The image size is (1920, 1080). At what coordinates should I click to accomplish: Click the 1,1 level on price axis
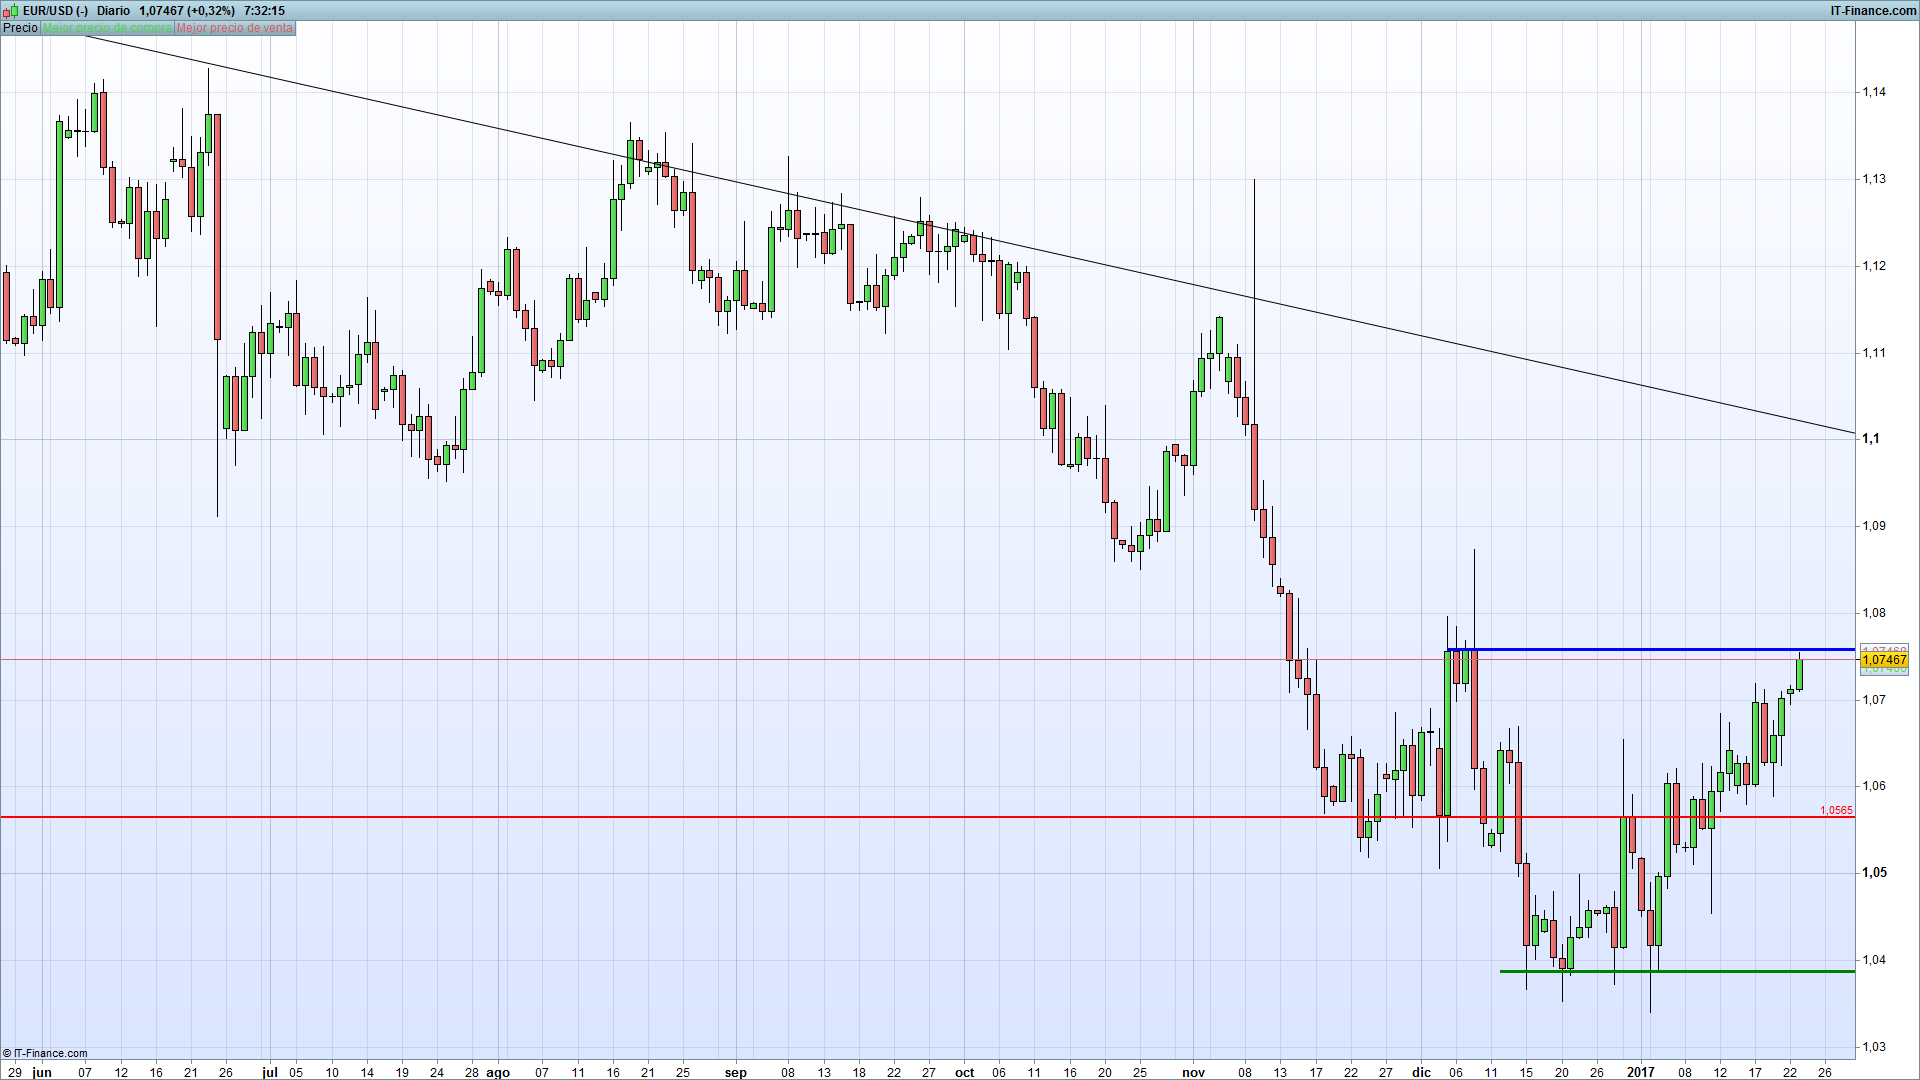pos(1870,439)
